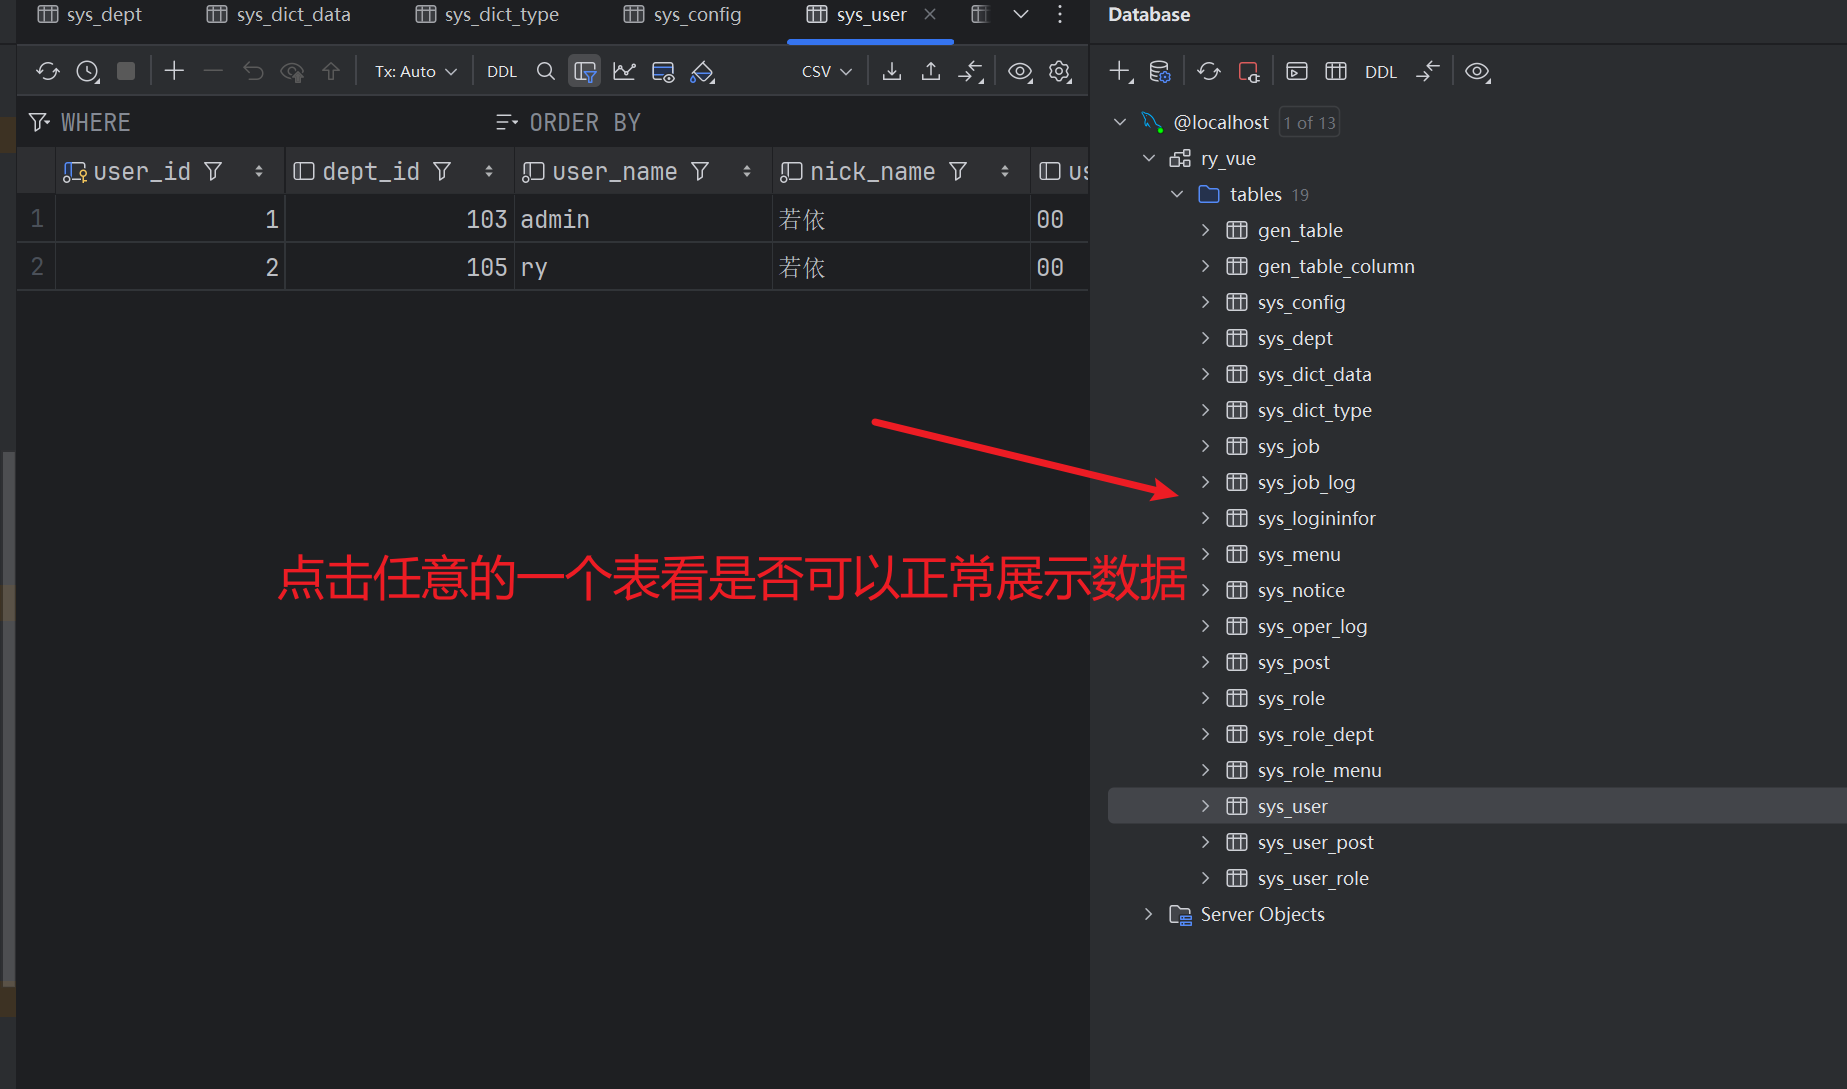
Task: Open Database panel view options eye
Action: pos(1477,72)
